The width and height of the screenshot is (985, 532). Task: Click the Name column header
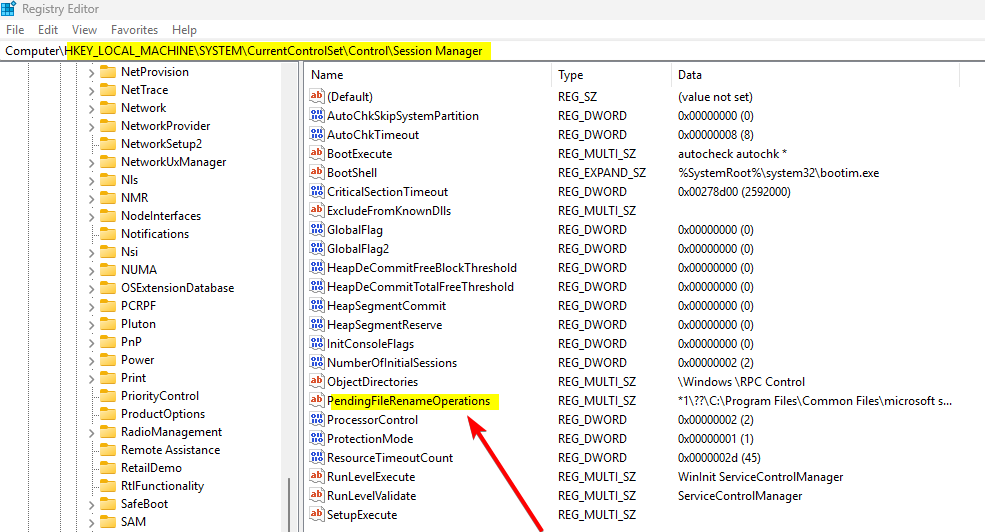(327, 75)
